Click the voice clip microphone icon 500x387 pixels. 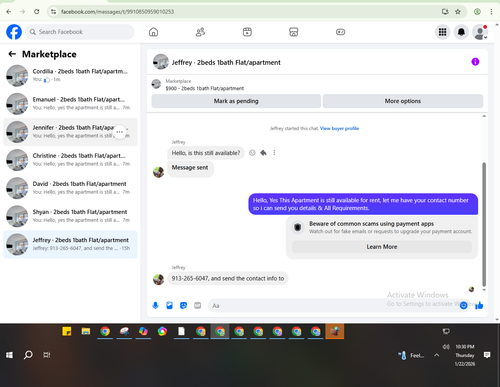point(155,305)
